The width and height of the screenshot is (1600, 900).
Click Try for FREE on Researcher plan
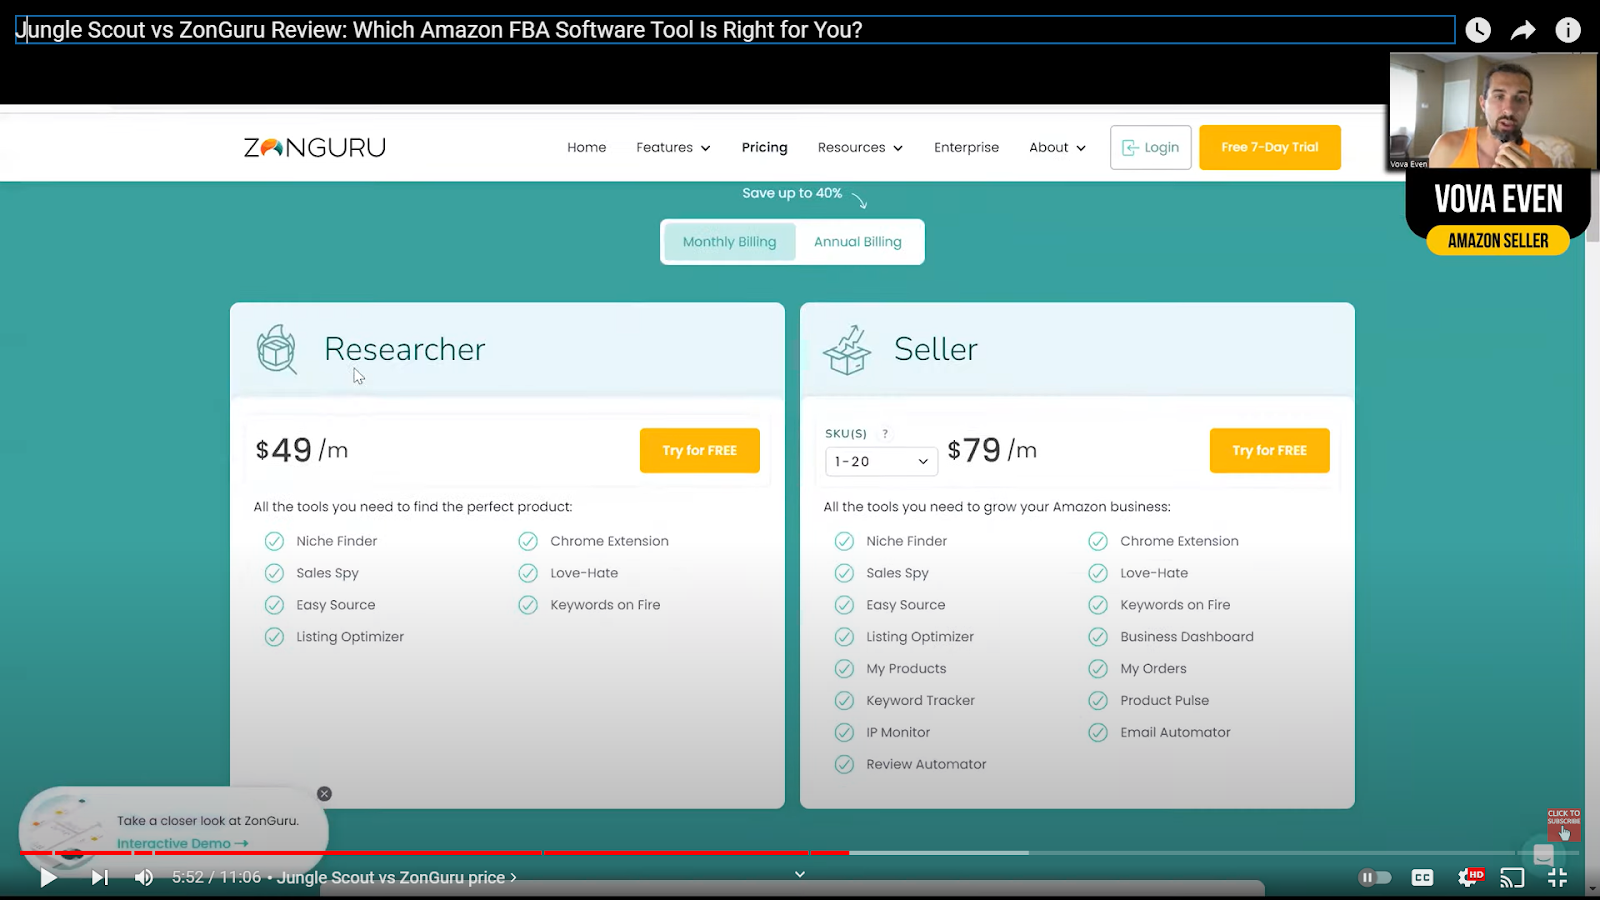pyautogui.click(x=700, y=451)
